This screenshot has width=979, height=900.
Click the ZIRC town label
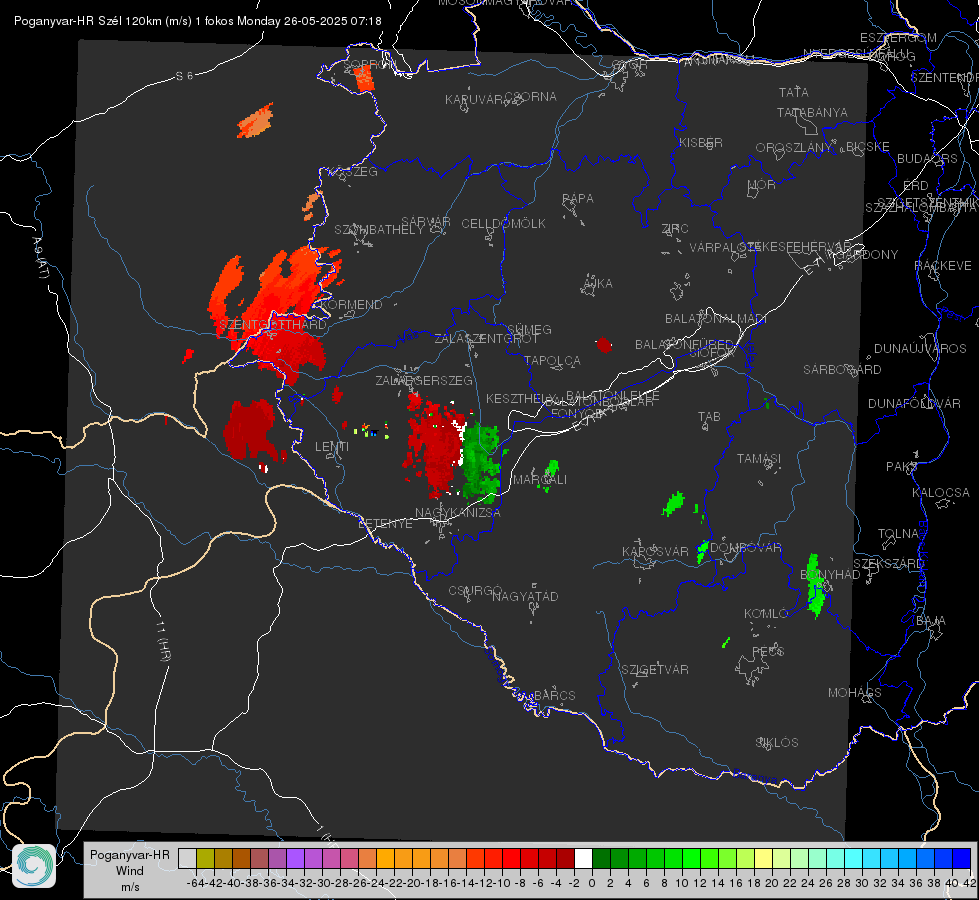(675, 229)
